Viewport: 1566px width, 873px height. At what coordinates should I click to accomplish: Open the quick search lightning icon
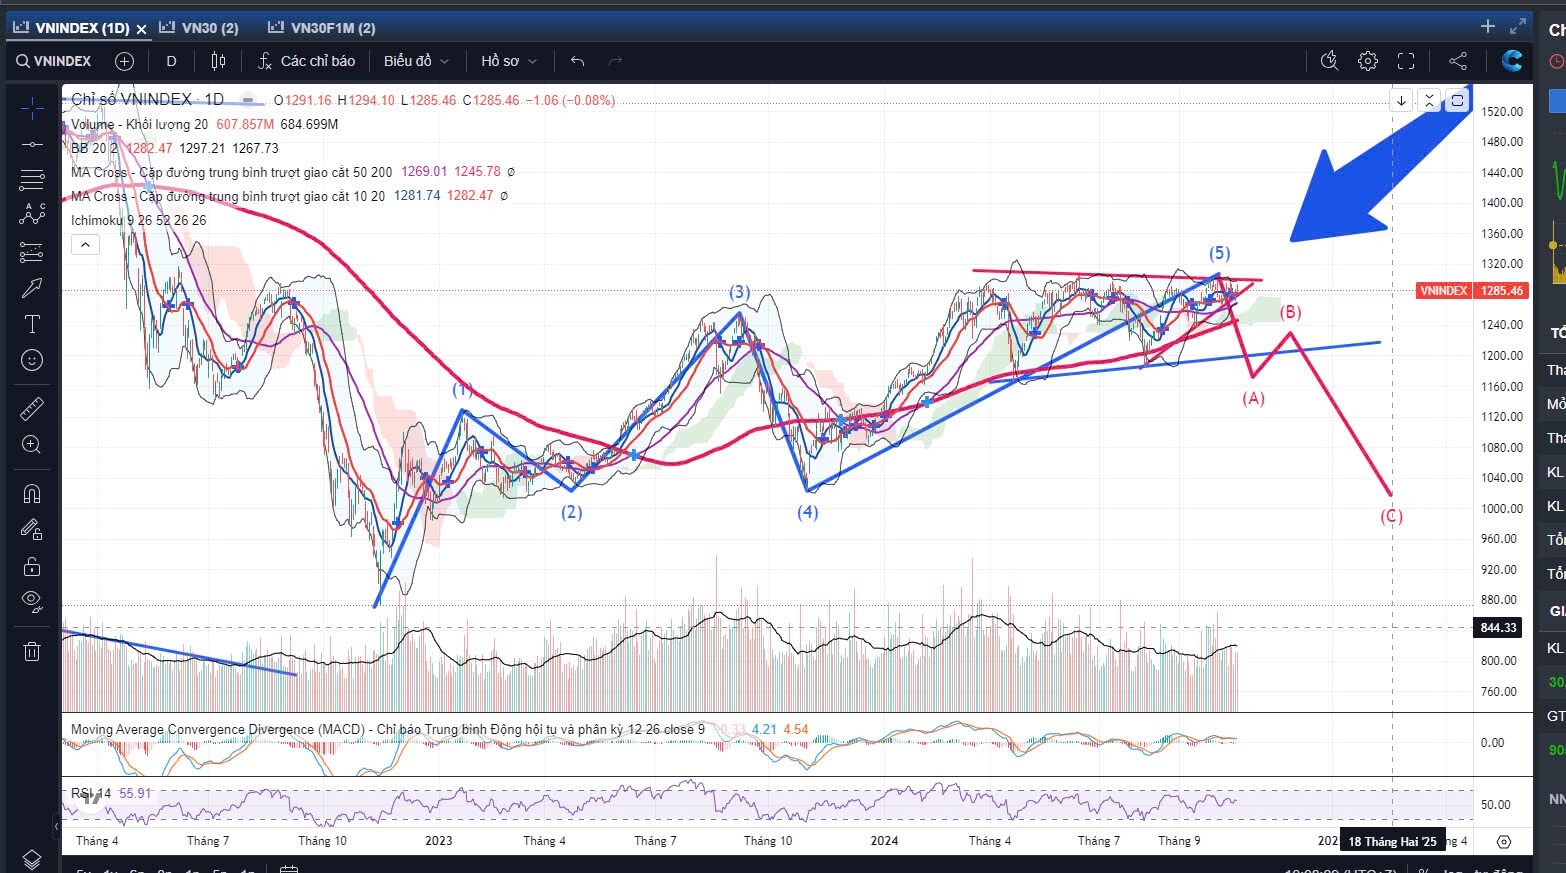1329,61
